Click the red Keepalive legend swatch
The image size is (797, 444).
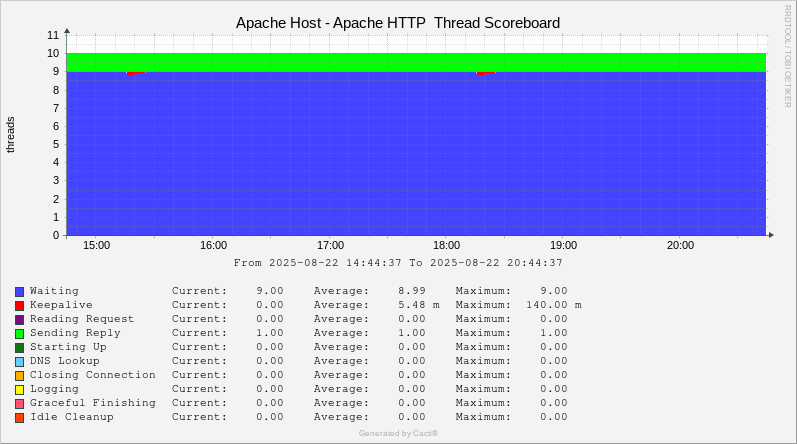[x=19, y=306]
